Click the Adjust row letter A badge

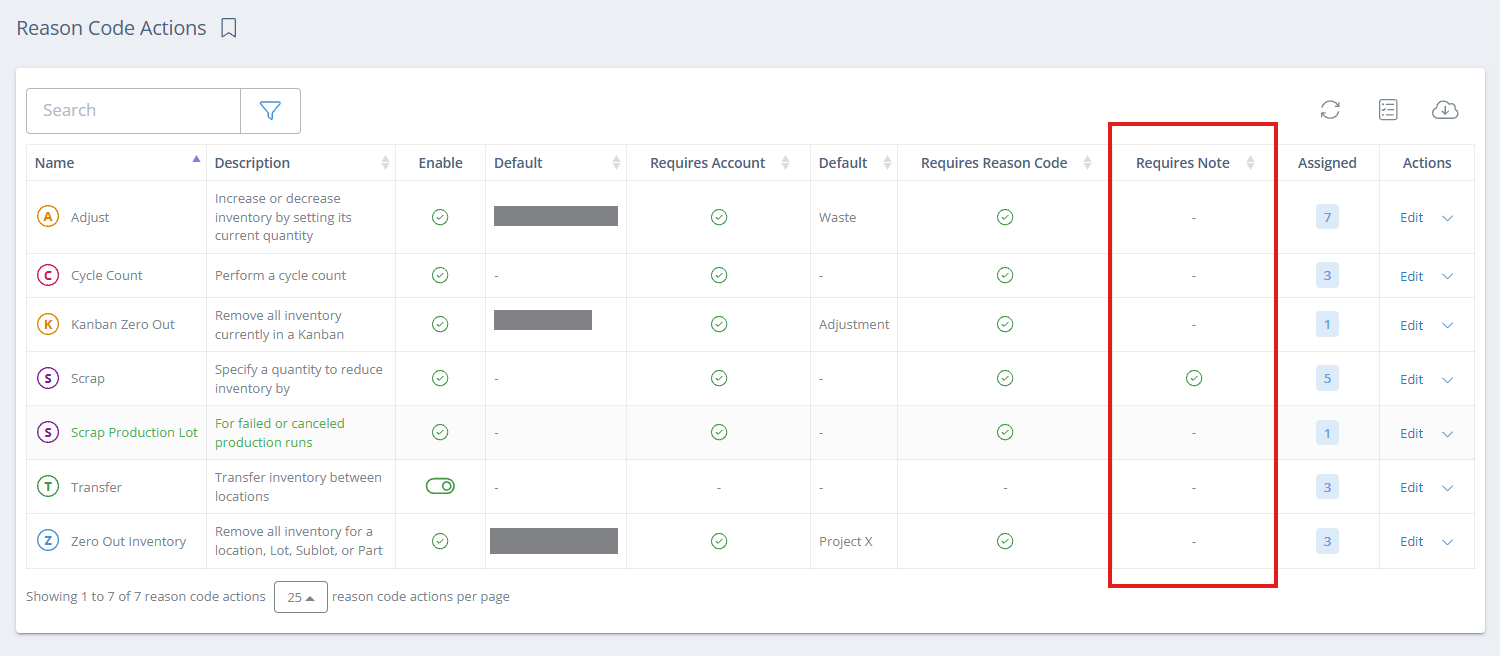pyautogui.click(x=47, y=217)
